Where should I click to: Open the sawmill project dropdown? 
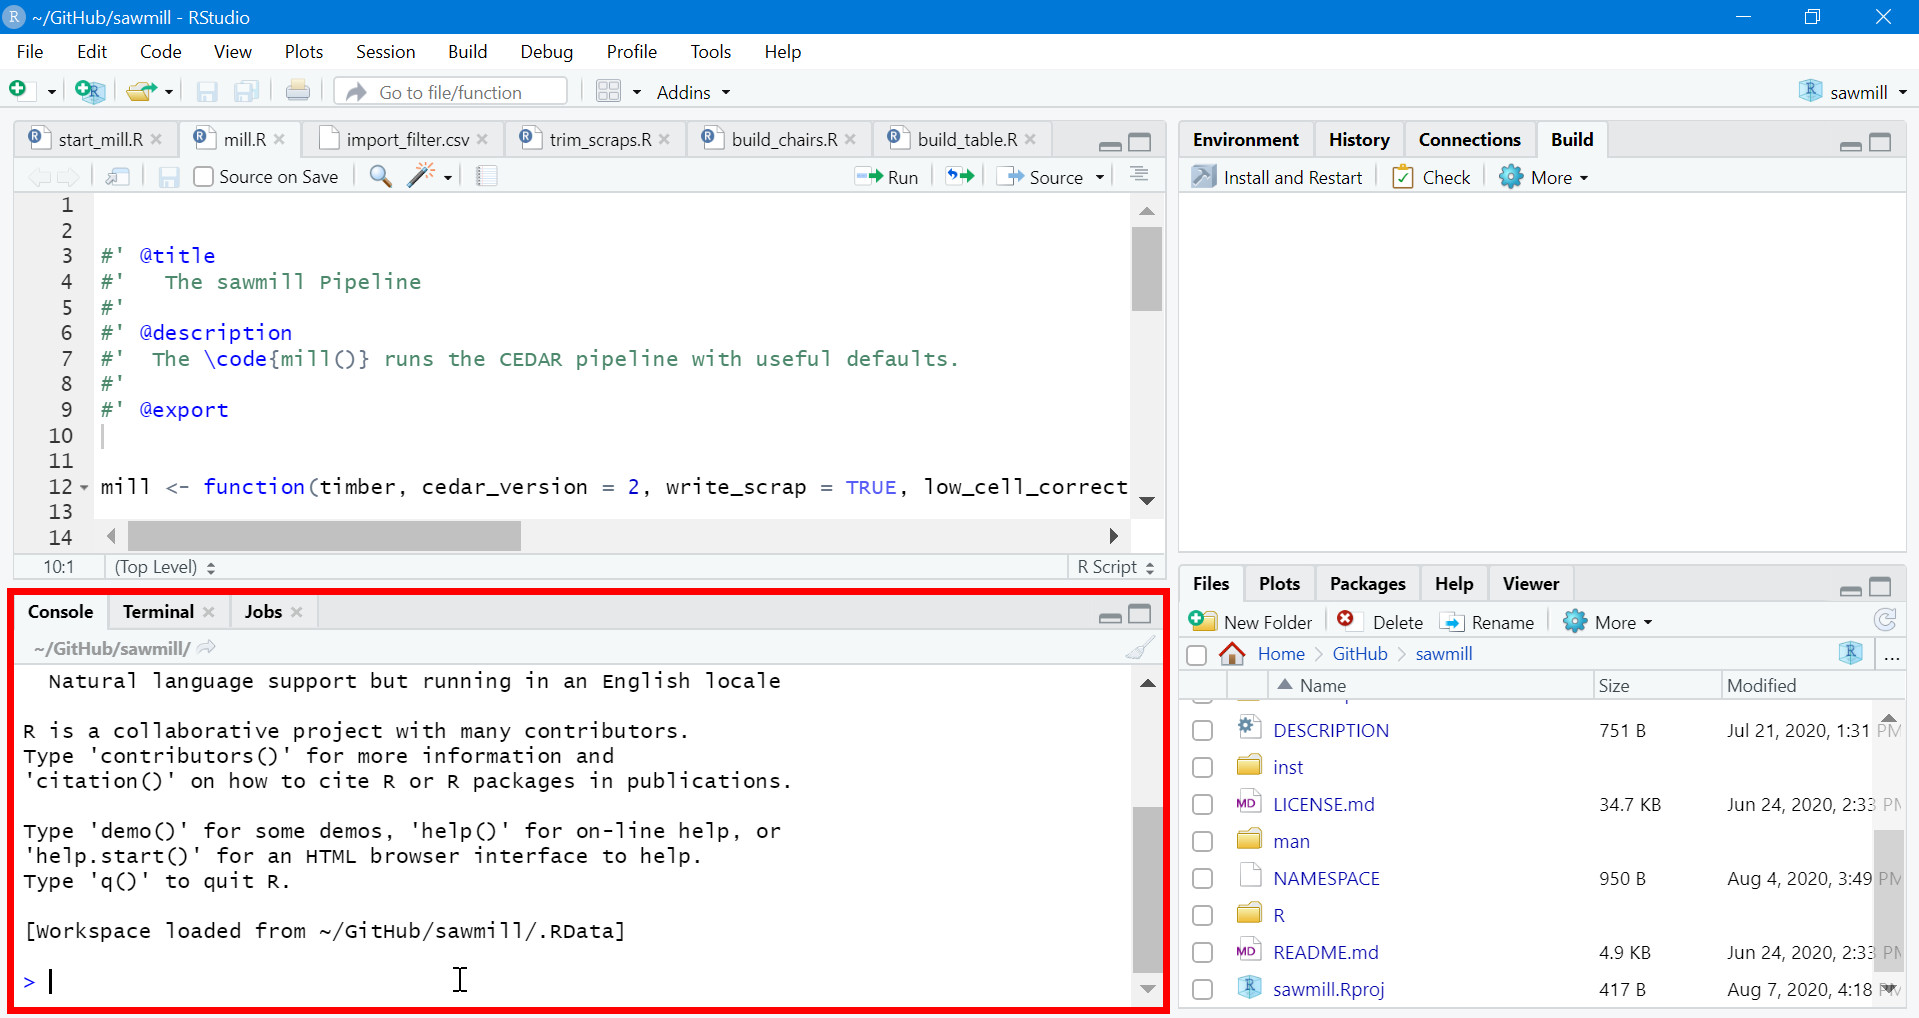1853,92
